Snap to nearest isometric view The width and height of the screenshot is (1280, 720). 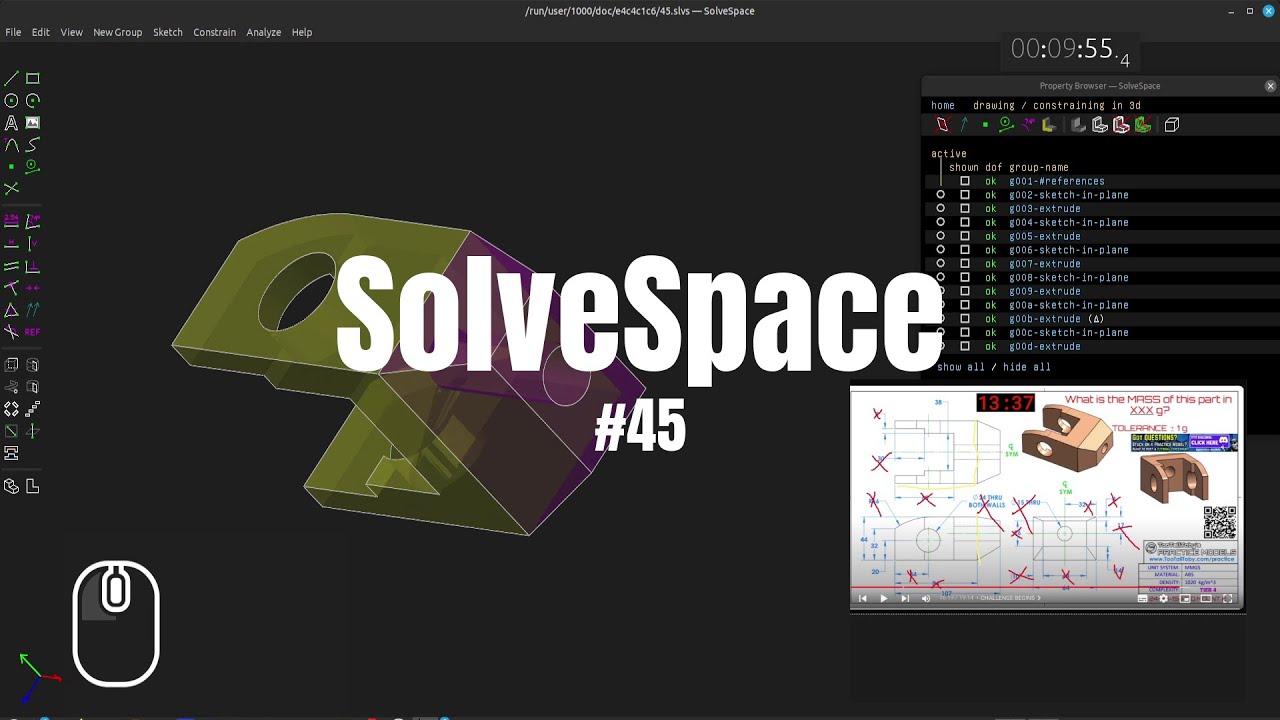tap(11, 487)
